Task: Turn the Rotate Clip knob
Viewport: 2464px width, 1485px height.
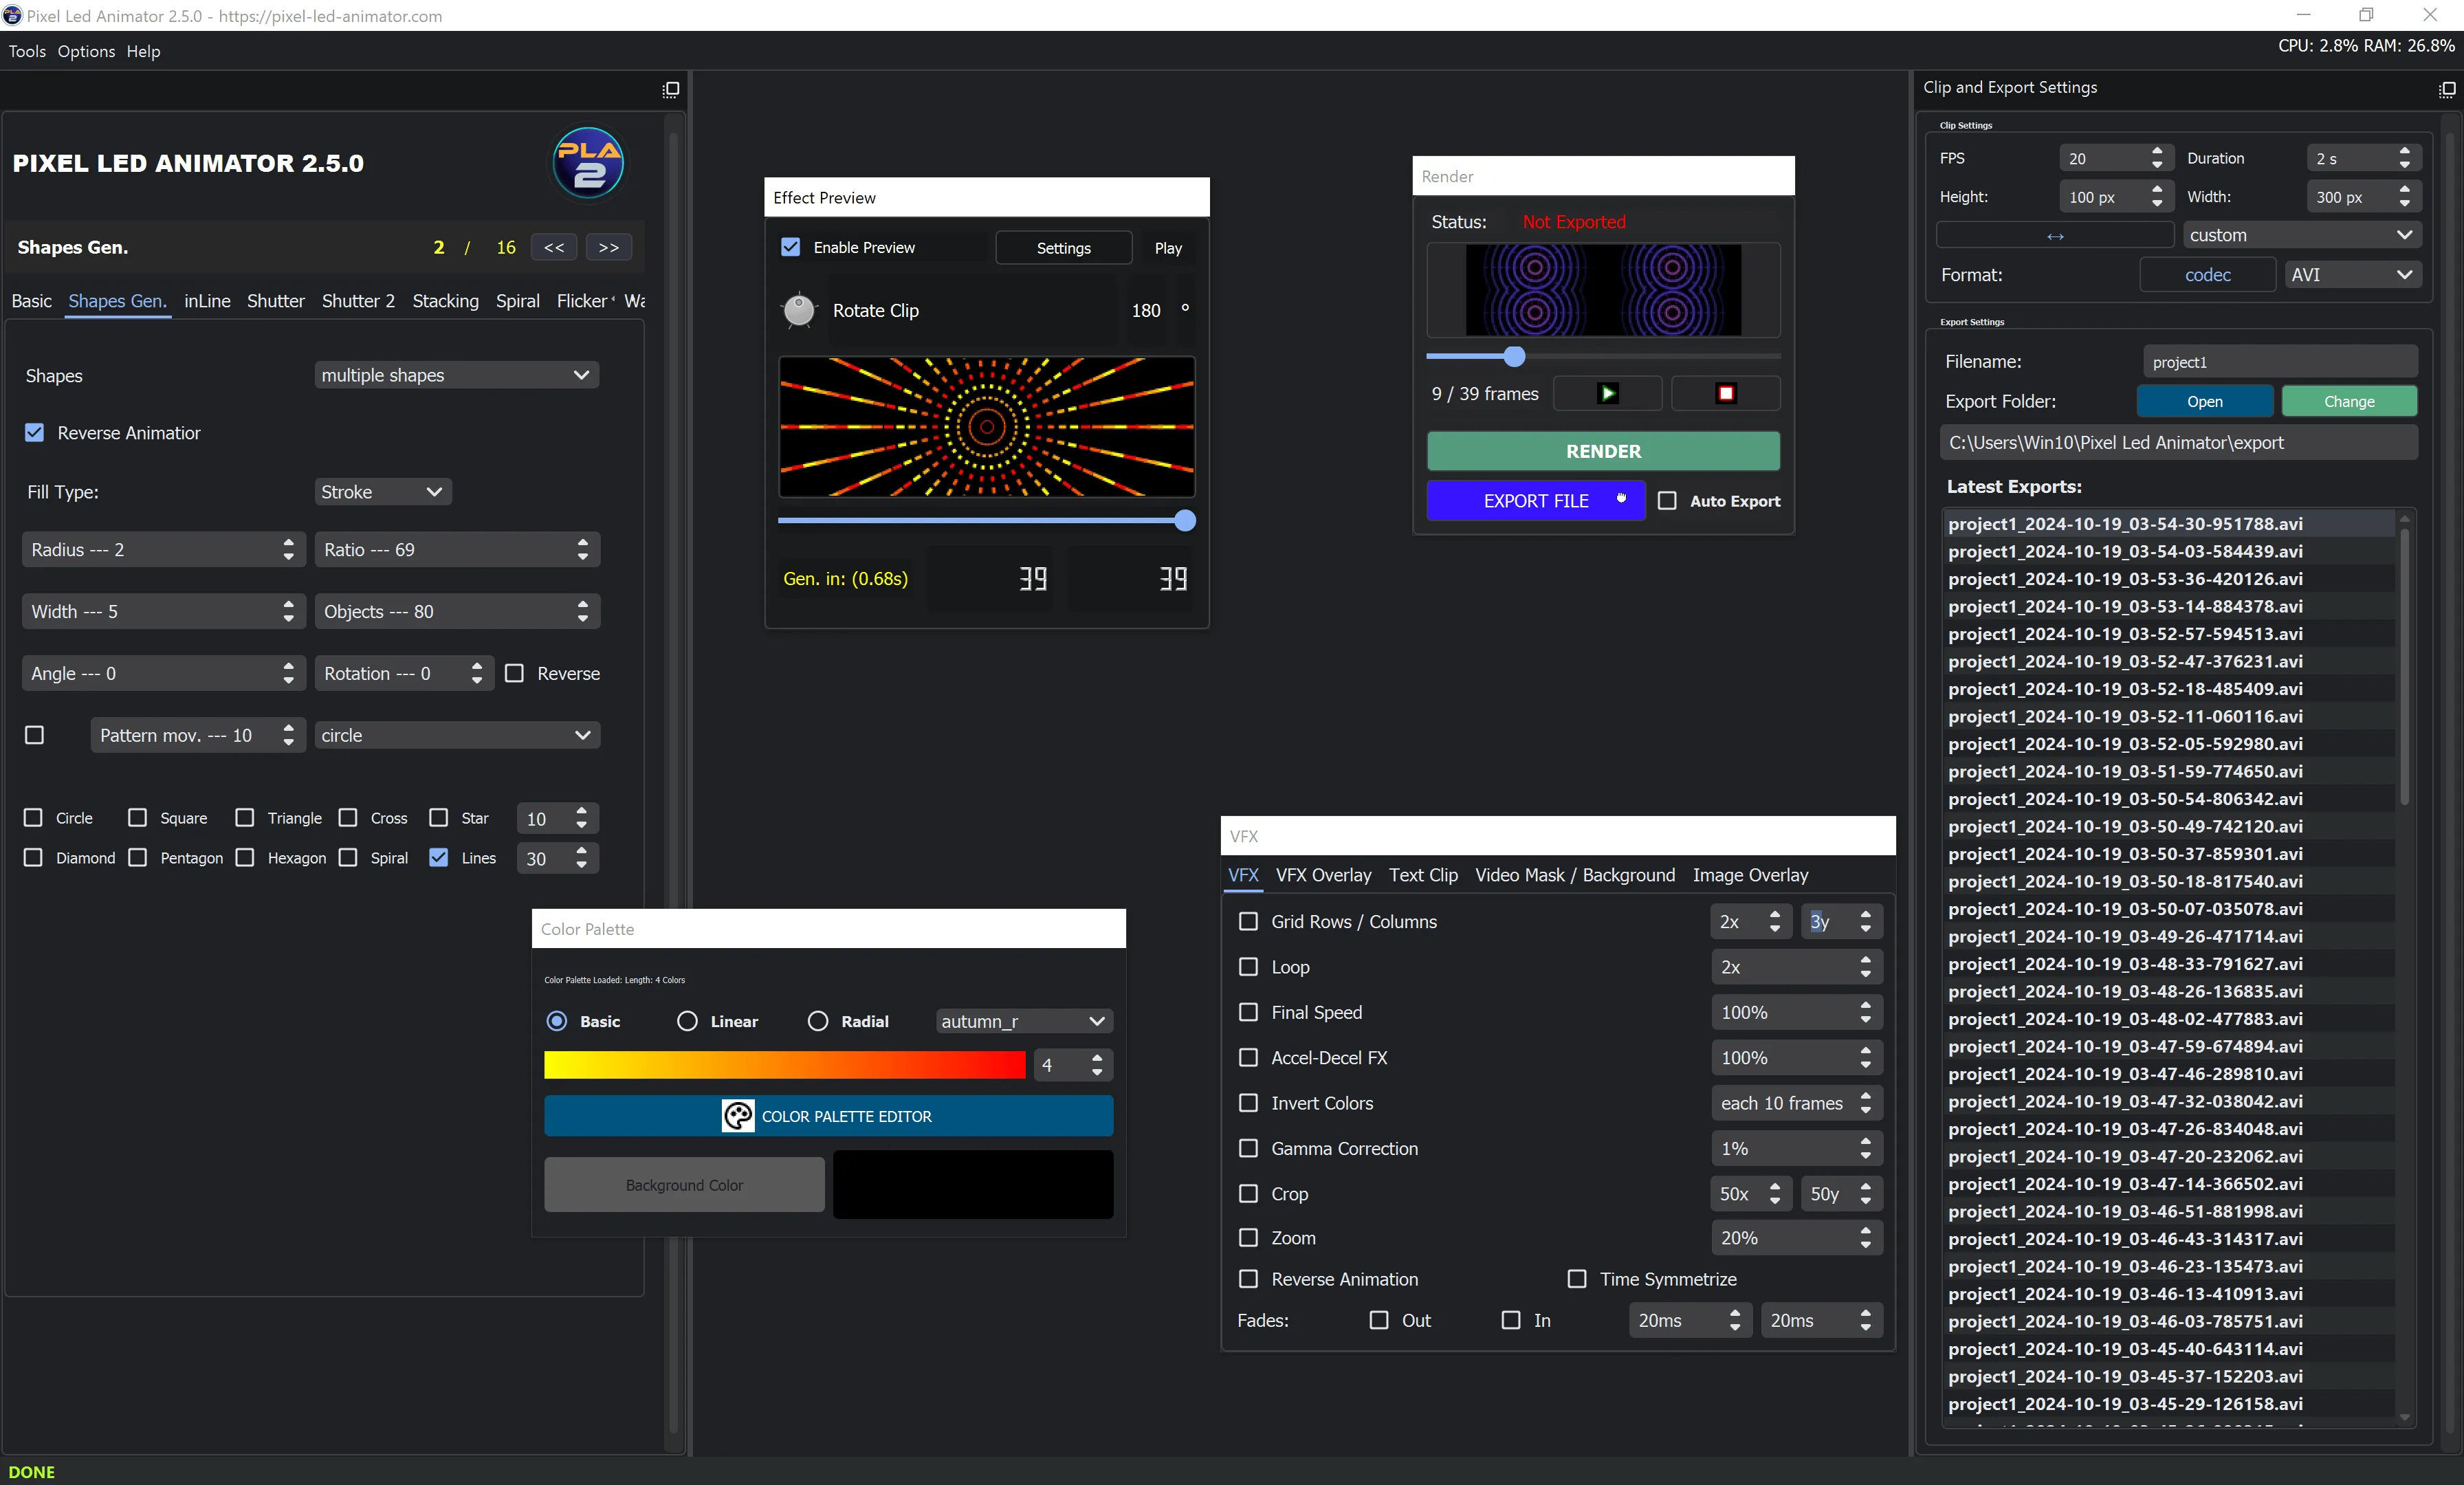Action: [x=799, y=310]
